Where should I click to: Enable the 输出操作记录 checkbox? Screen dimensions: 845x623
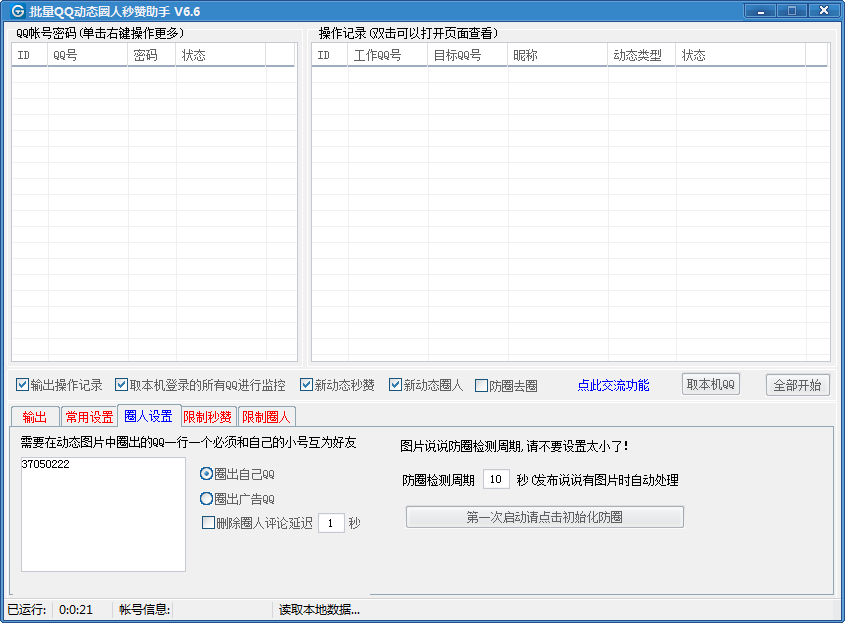point(22,385)
